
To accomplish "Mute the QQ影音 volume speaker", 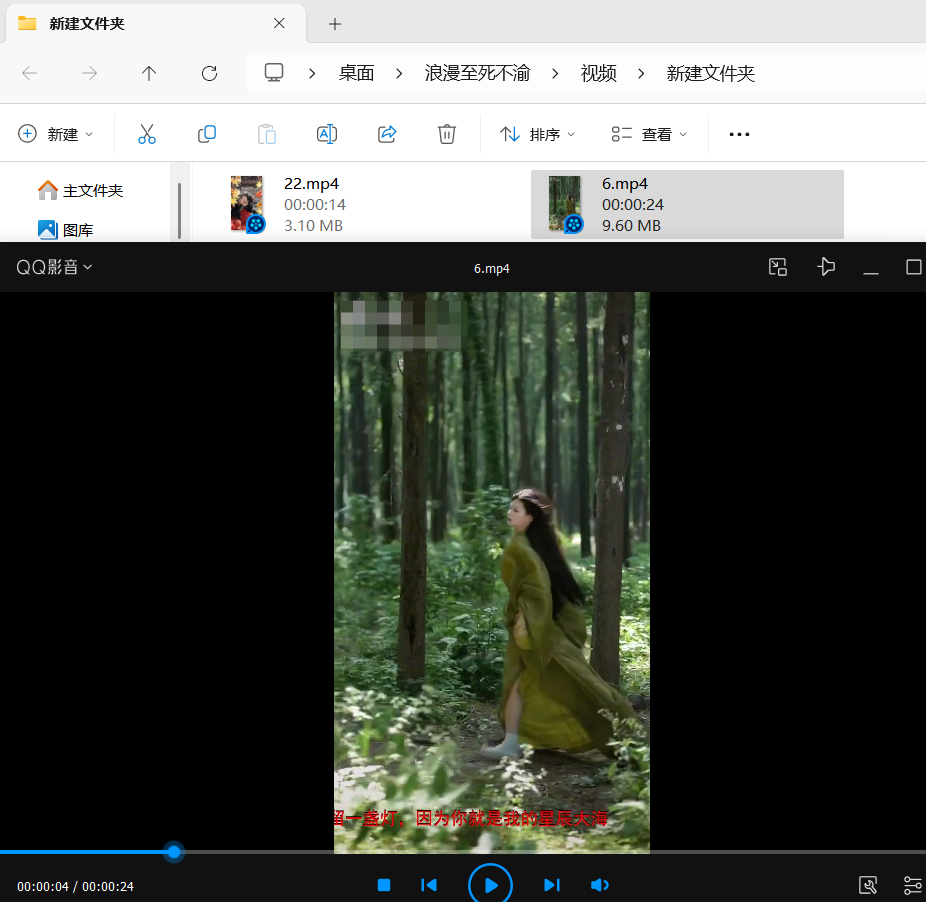I will 599,885.
